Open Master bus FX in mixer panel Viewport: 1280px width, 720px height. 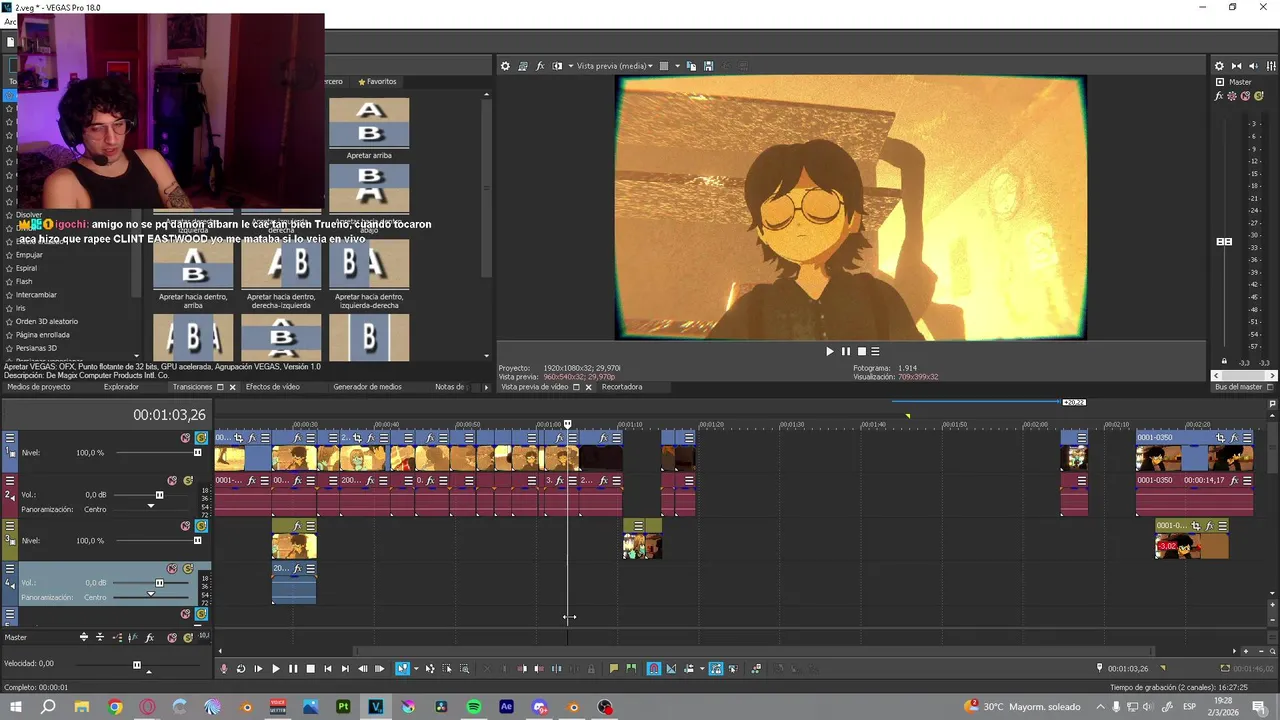[x=1219, y=96]
